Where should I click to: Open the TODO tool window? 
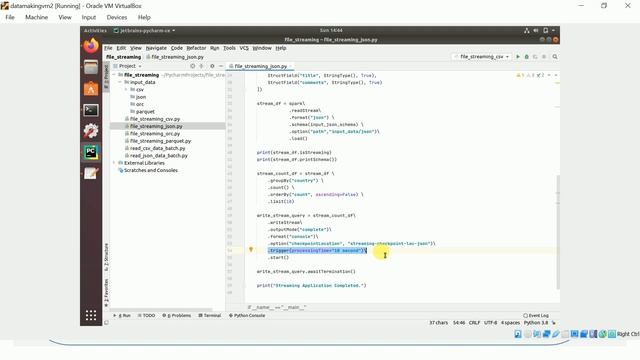tap(147, 316)
